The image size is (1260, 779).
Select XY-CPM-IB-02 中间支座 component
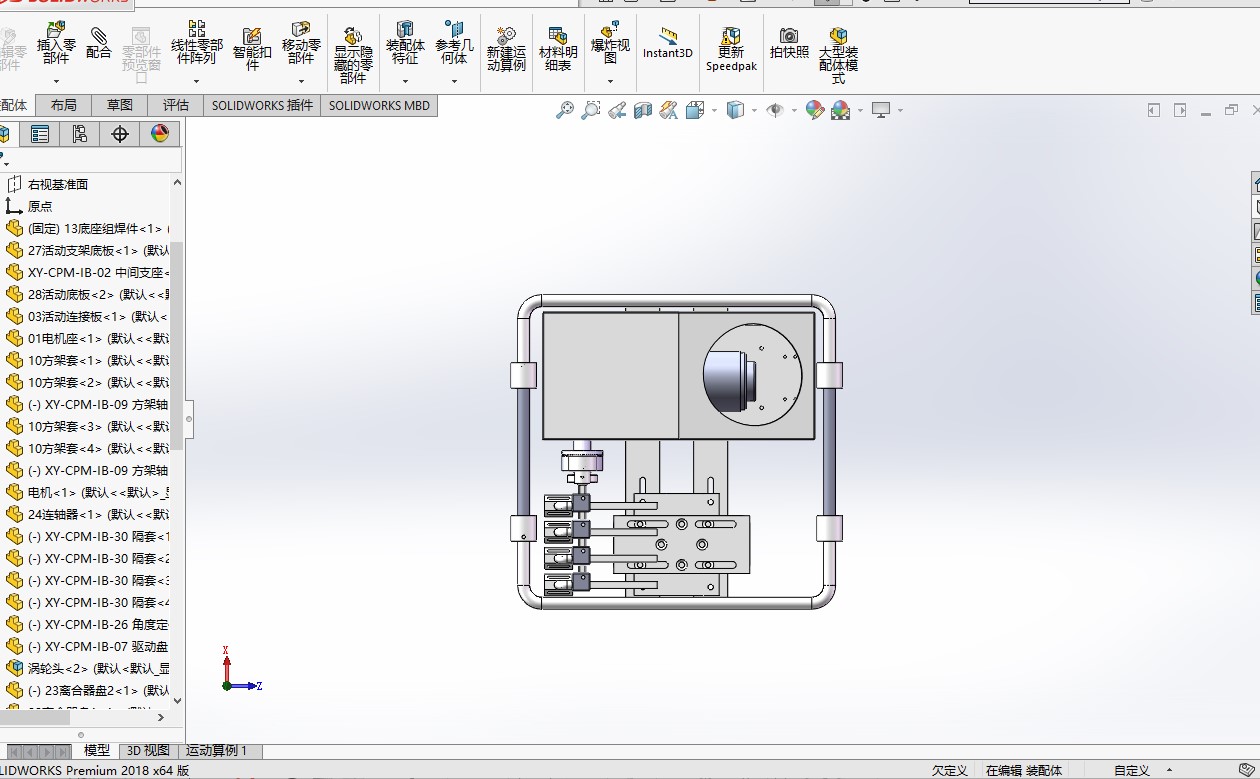point(98,272)
